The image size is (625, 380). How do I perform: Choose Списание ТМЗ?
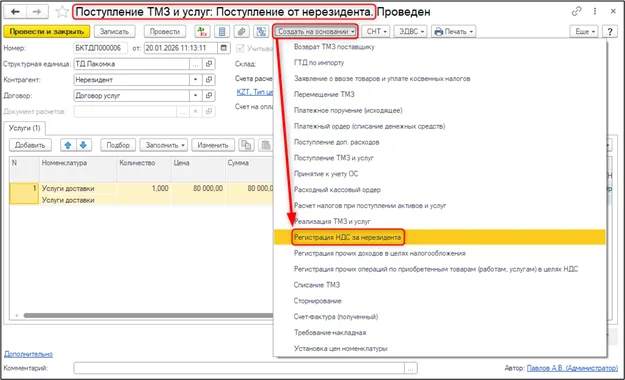coord(440,285)
